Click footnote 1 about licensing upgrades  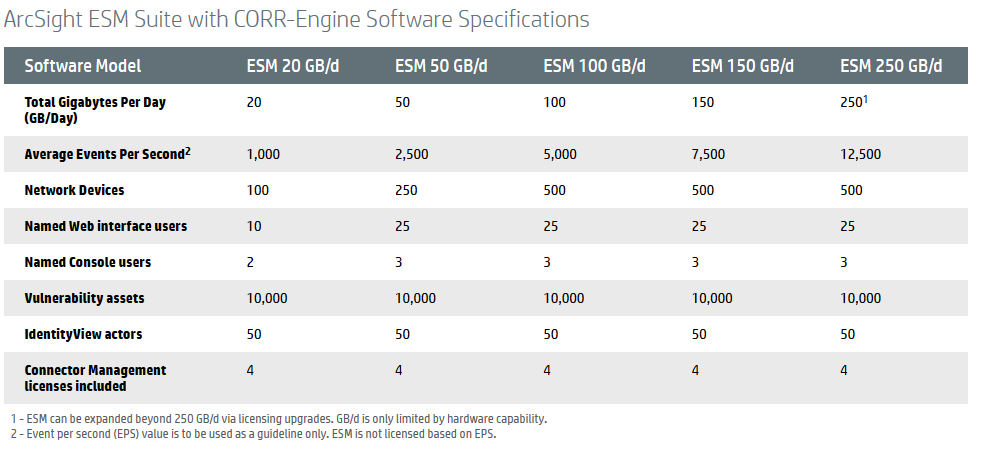coord(279,418)
